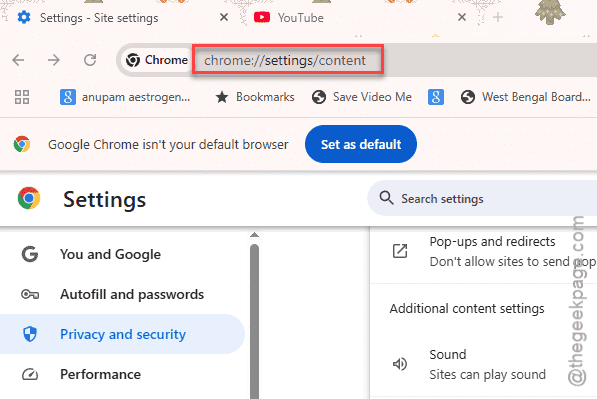Image resolution: width=597 pixels, height=399 pixels.
Task: Click the Chrome icon in default browser bar
Action: pyautogui.click(x=22, y=144)
